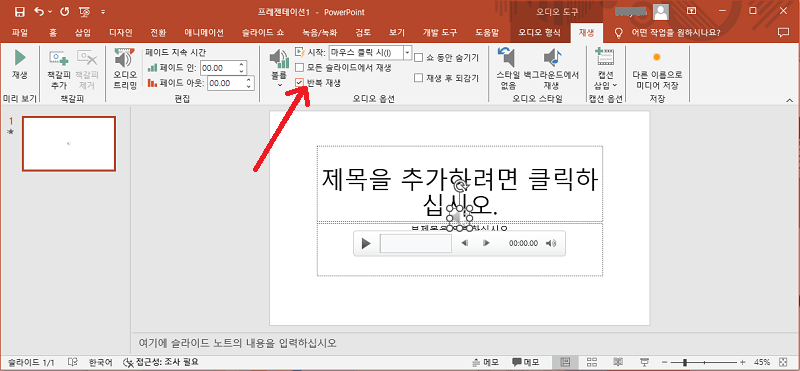Open the 볼륨 speaker menu
Image resolution: width=800 pixels, height=371 pixels.
point(279,68)
